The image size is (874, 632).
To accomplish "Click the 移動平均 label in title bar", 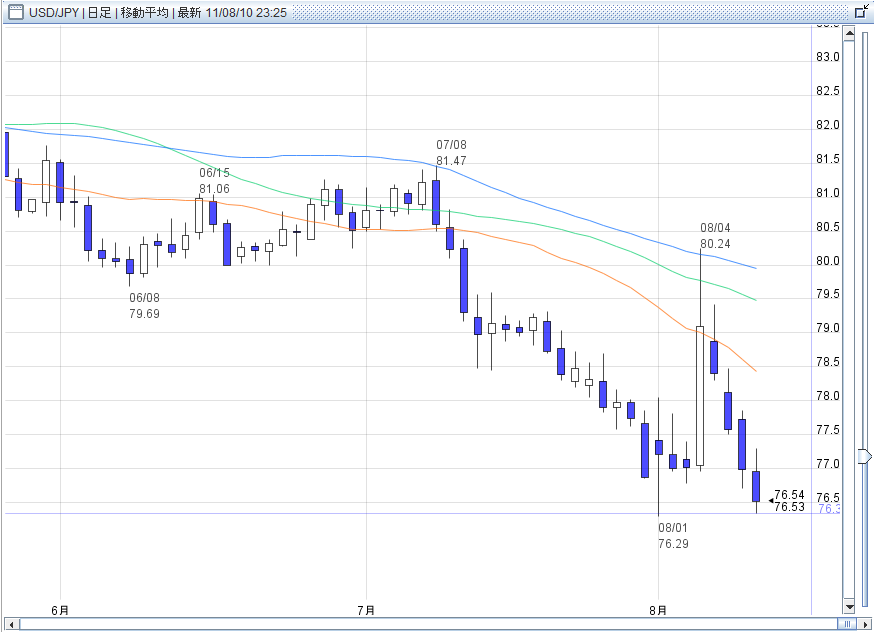I will coord(144,12).
